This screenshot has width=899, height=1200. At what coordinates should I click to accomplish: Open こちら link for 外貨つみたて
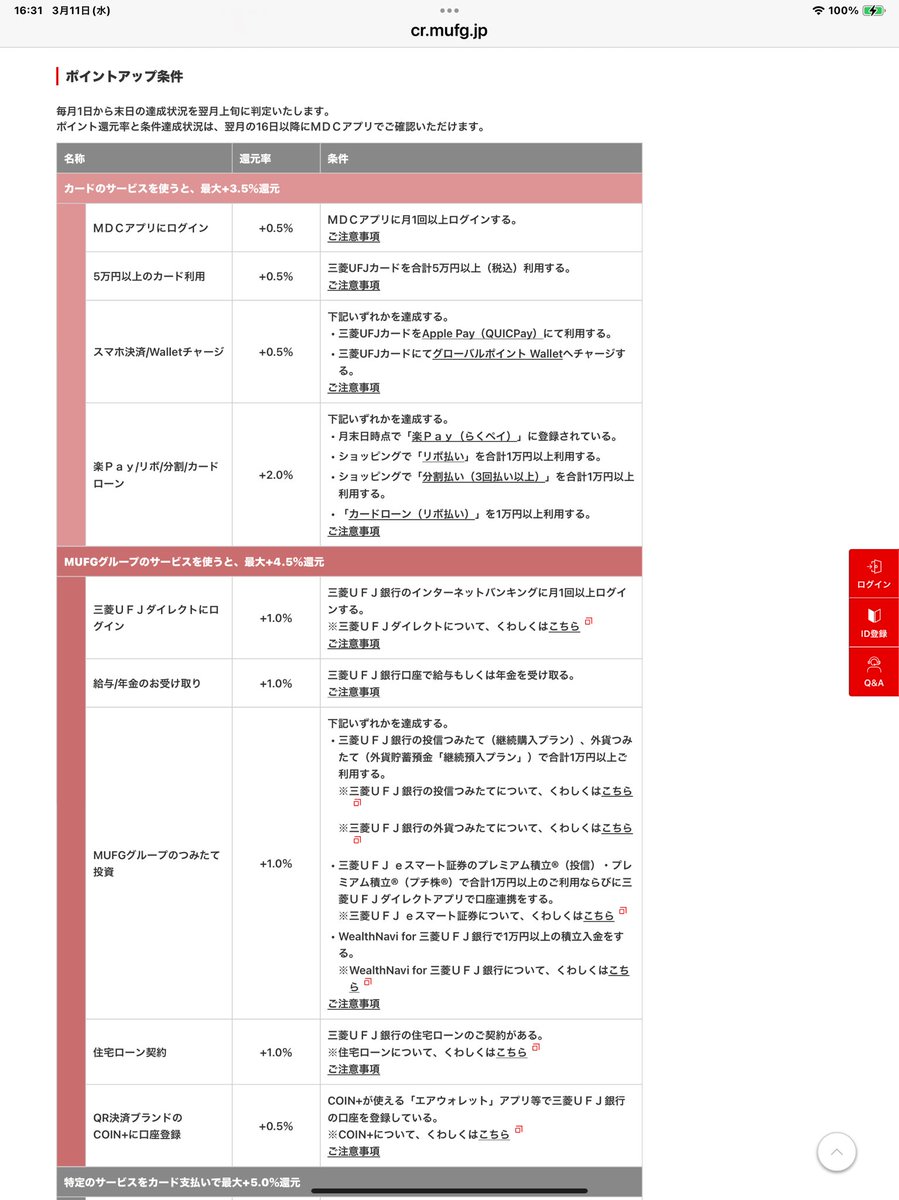(x=617, y=828)
